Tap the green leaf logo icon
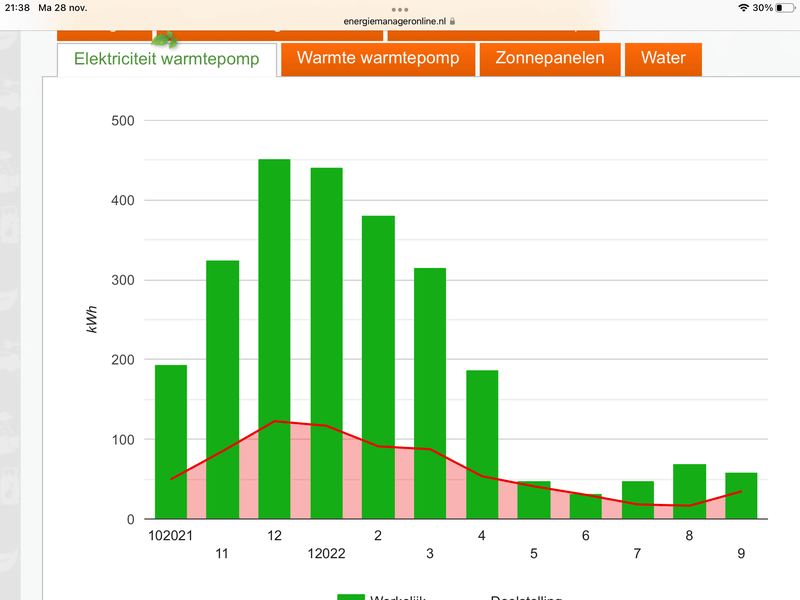 [x=165, y=39]
